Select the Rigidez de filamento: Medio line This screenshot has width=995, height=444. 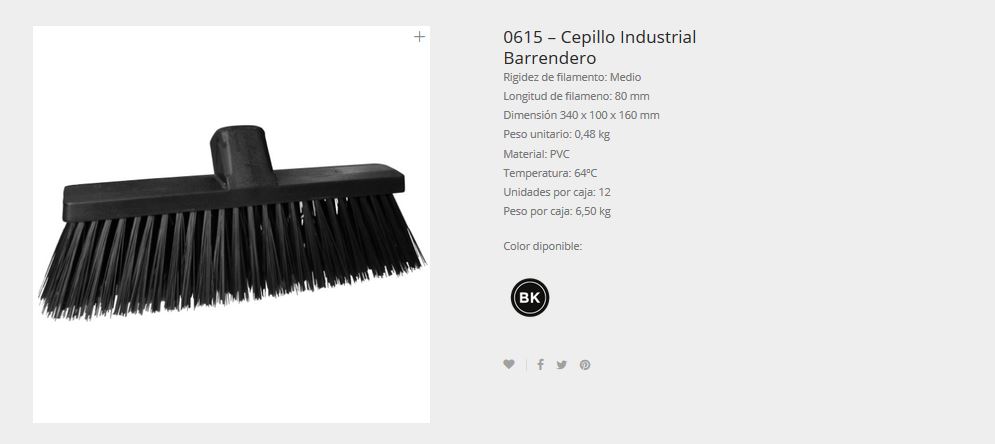coord(572,77)
